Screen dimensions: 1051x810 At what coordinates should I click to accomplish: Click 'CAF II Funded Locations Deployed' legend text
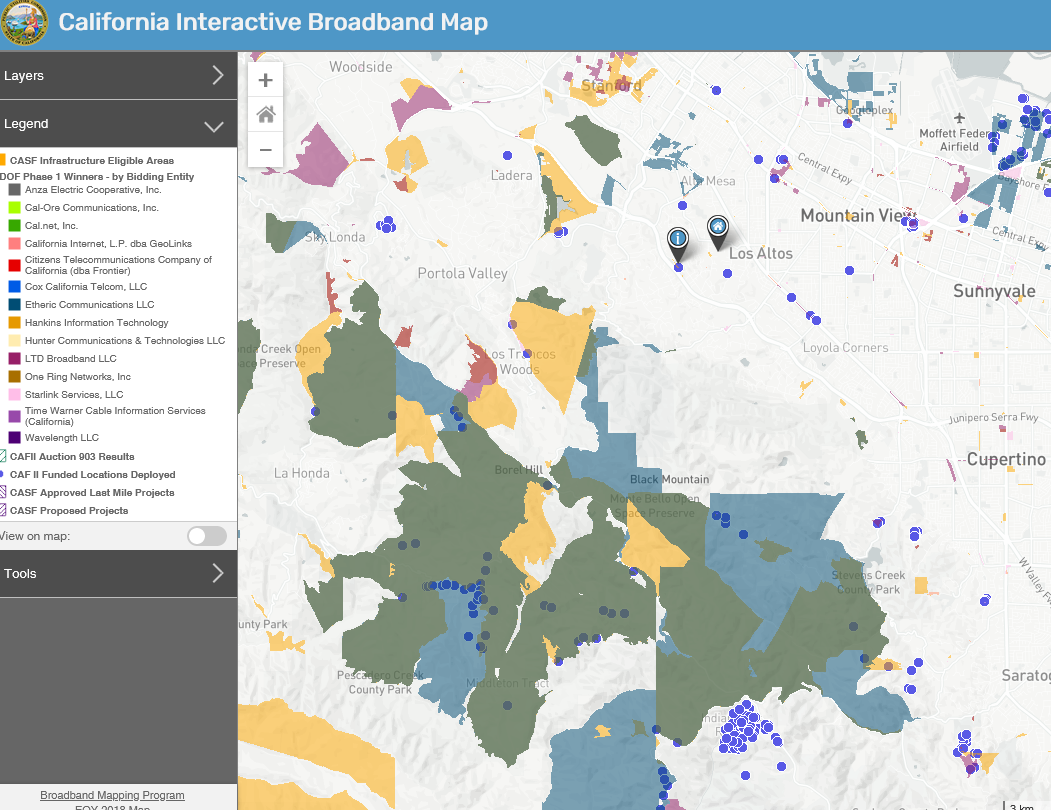click(92, 474)
